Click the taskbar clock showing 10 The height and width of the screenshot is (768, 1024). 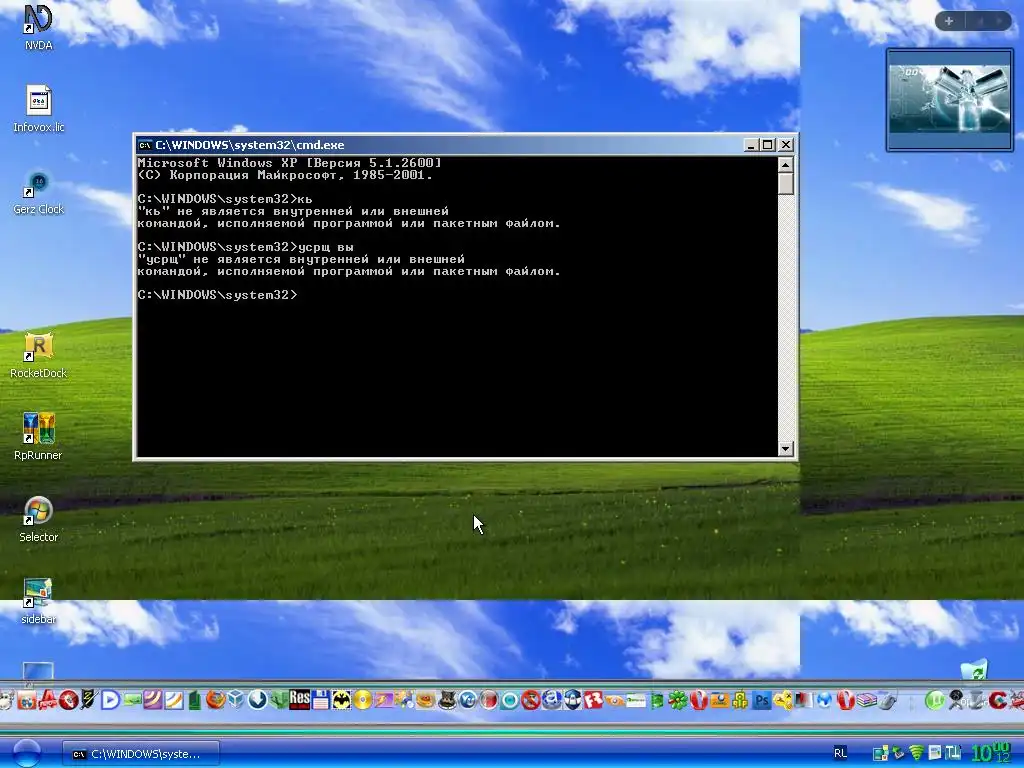[991, 753]
